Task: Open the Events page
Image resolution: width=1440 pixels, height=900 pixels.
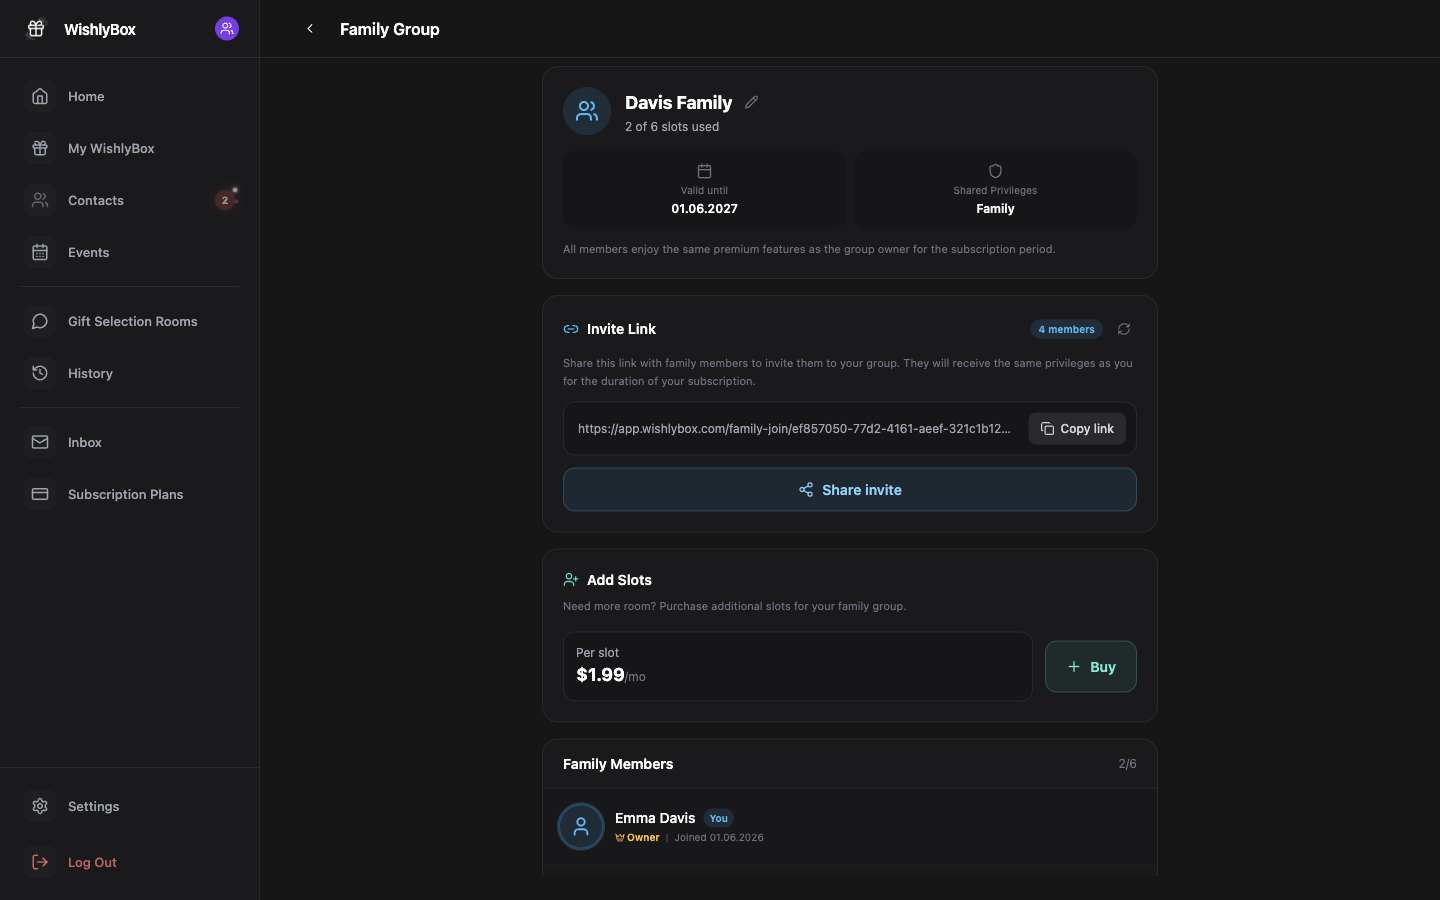Action: pos(130,252)
